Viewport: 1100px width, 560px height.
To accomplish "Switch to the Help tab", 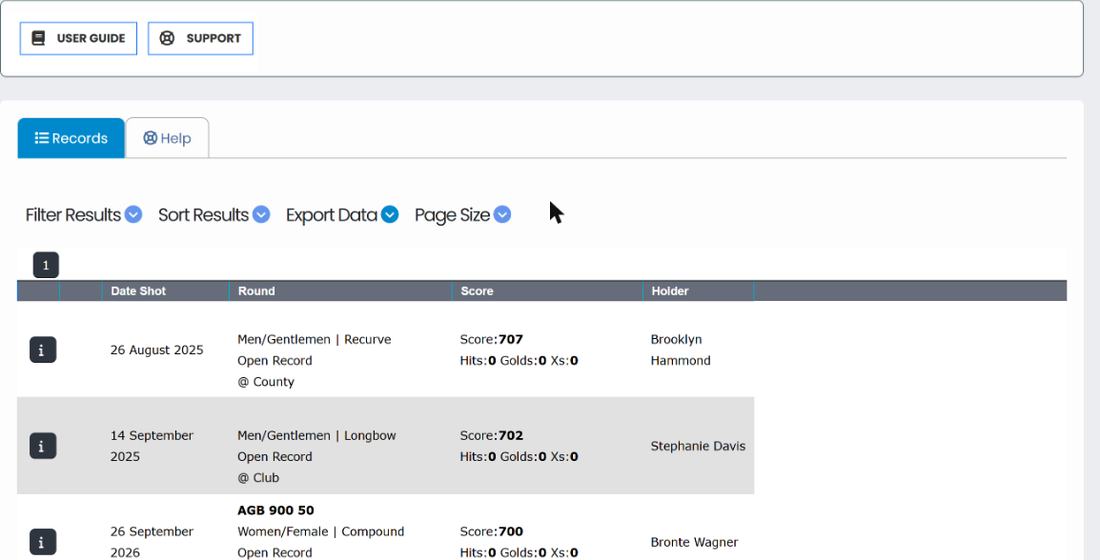I will 167,138.
